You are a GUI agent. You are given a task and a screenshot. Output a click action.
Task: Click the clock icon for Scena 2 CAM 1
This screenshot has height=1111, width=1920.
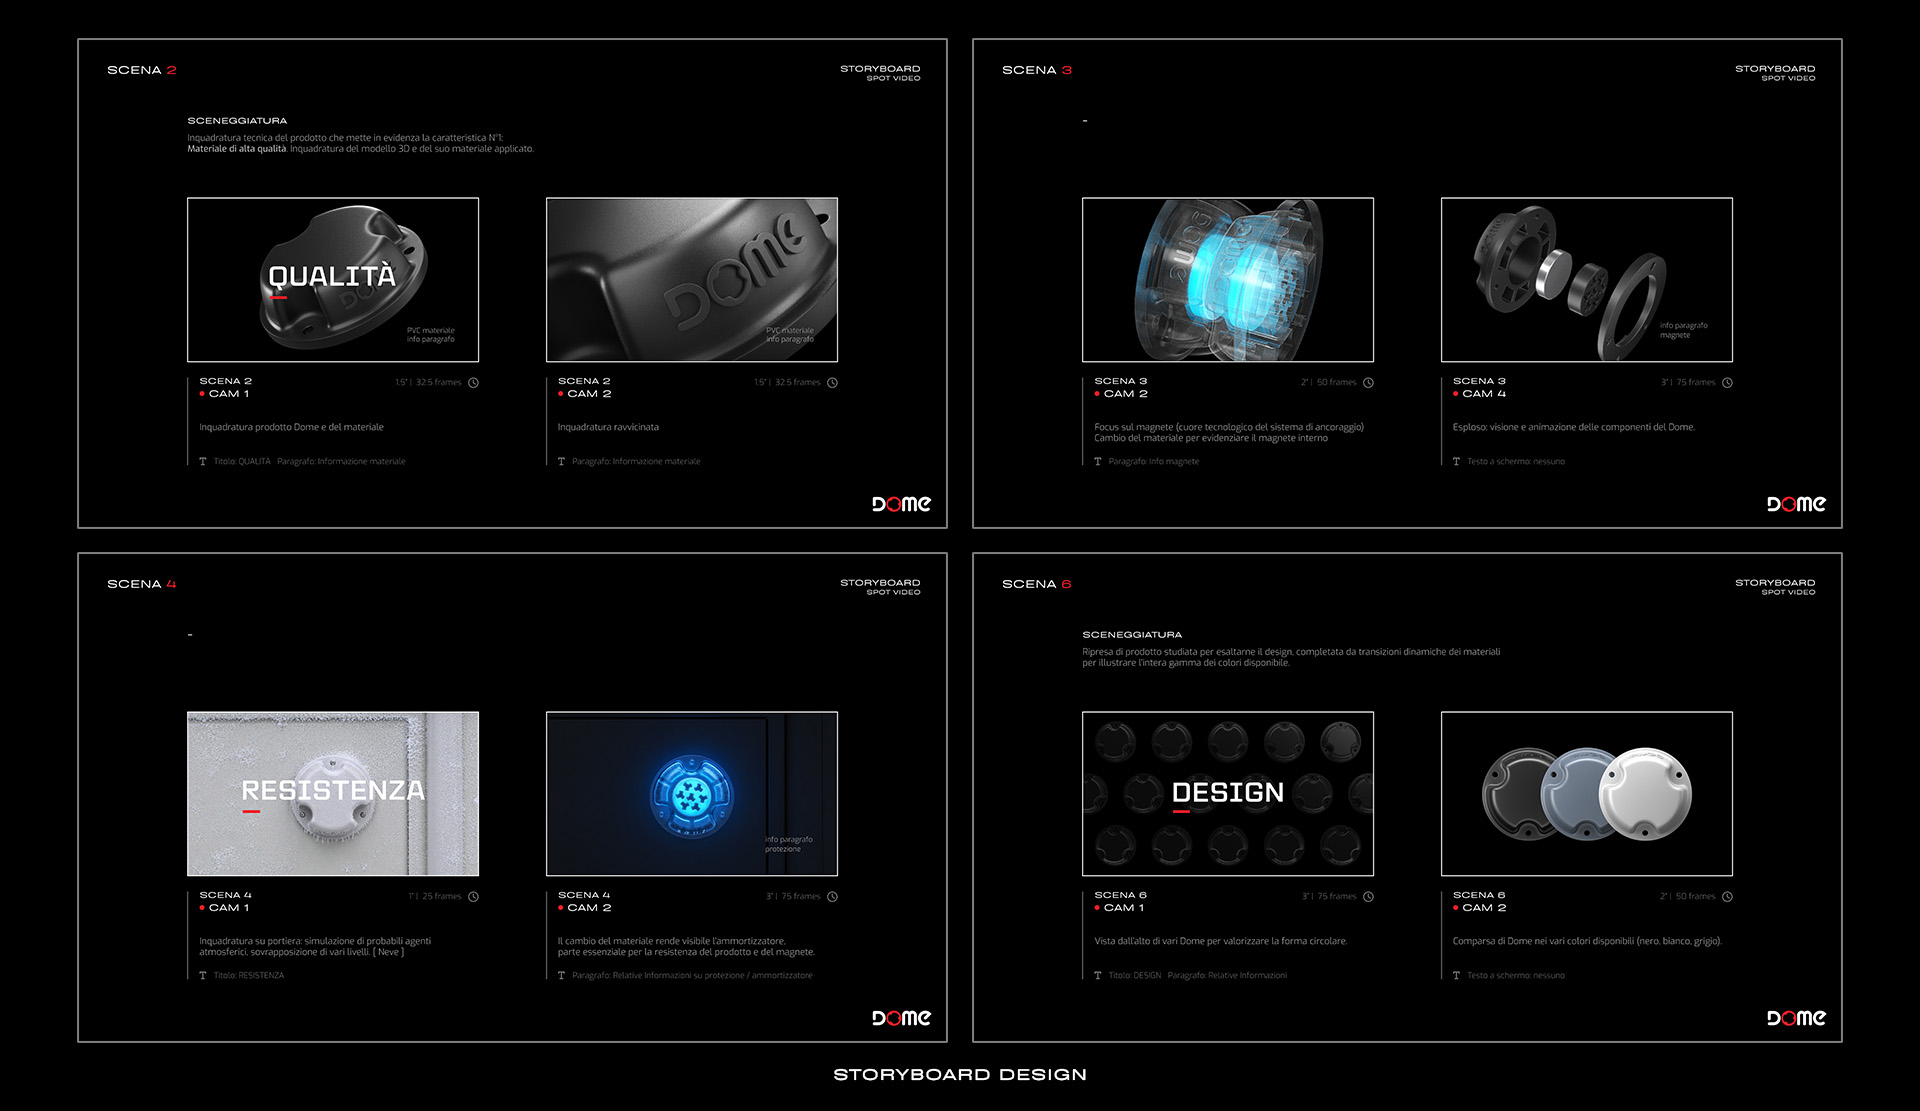point(474,382)
